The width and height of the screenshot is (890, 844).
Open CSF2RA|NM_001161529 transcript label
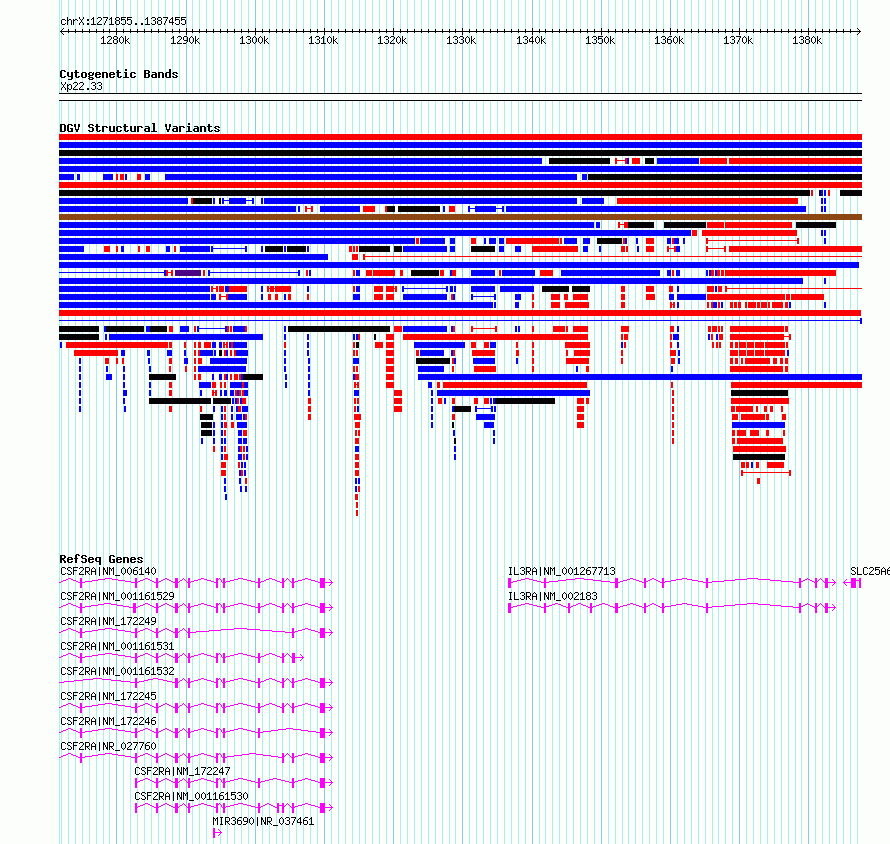117,597
